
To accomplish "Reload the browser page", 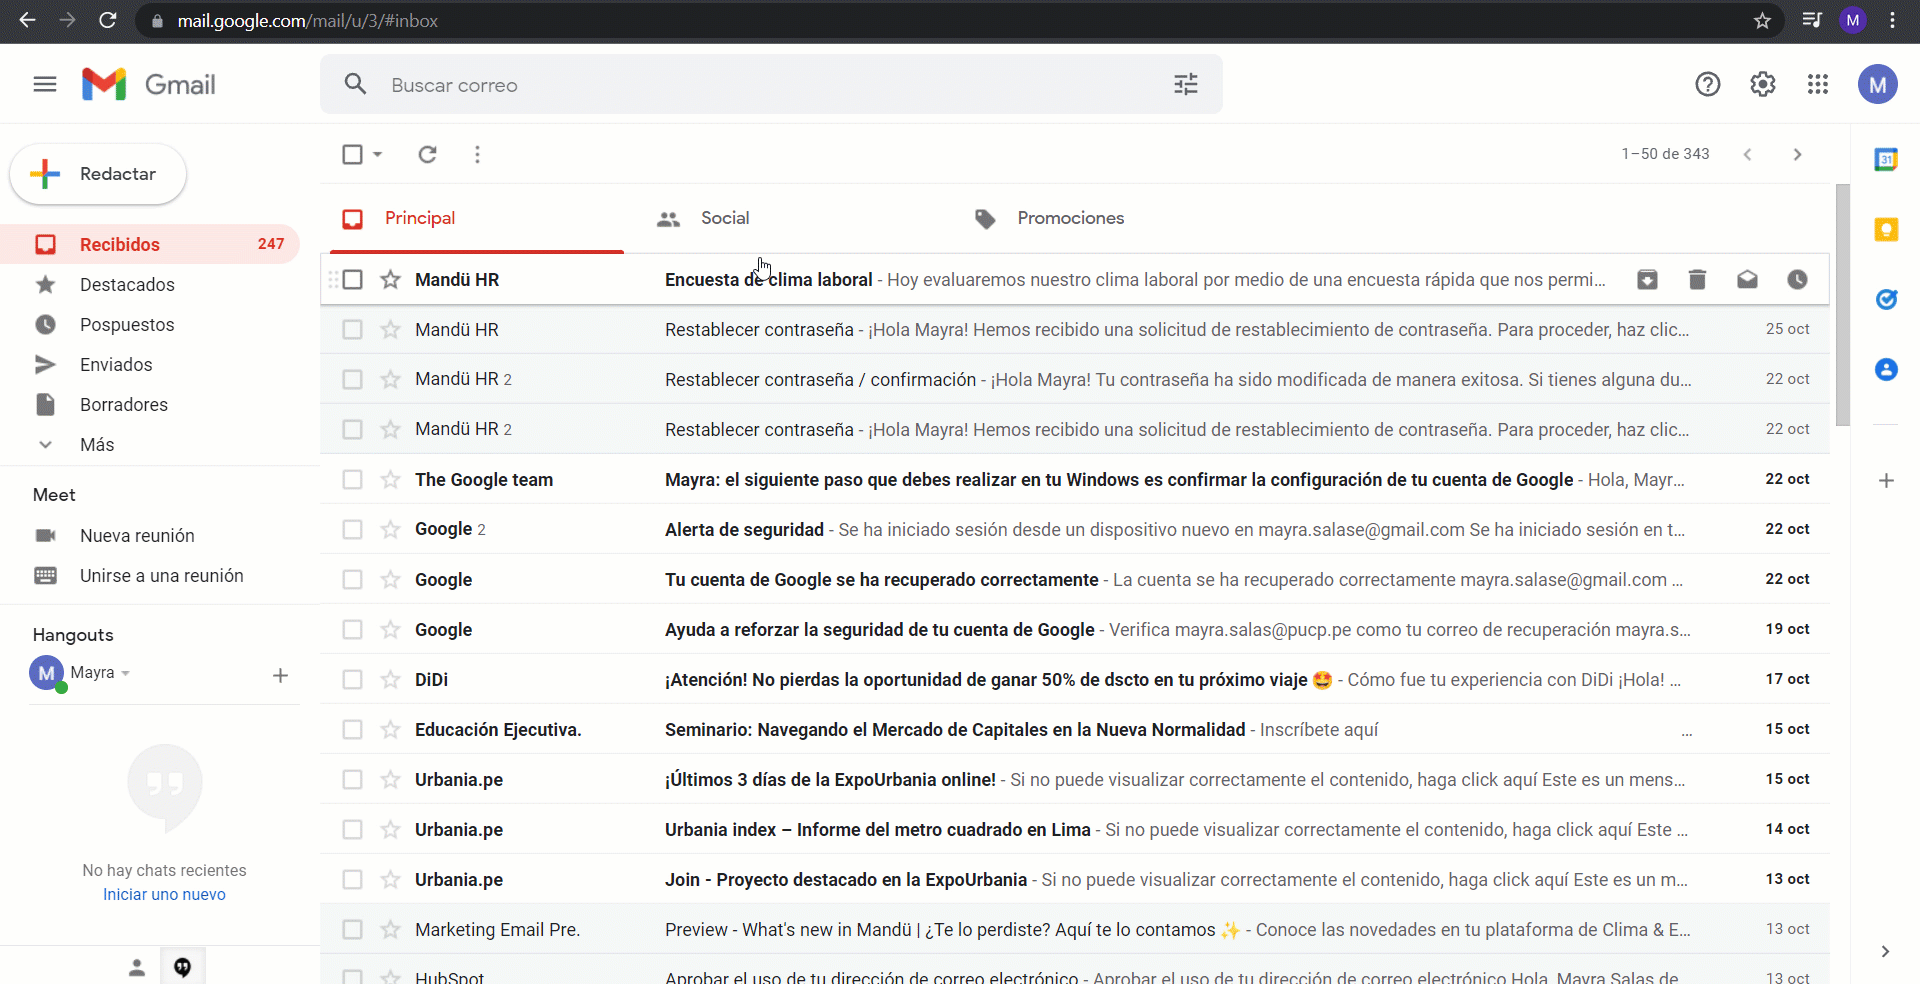I will click(x=108, y=21).
